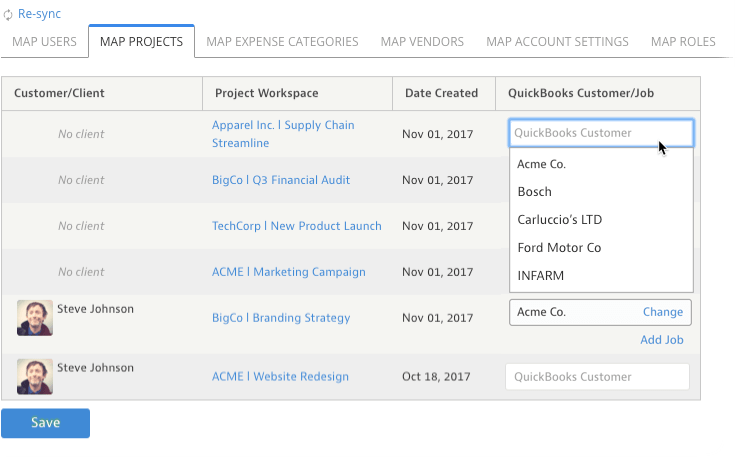The image size is (739, 459).
Task: Open the ACME Marketing Campaign project
Action: click(288, 272)
